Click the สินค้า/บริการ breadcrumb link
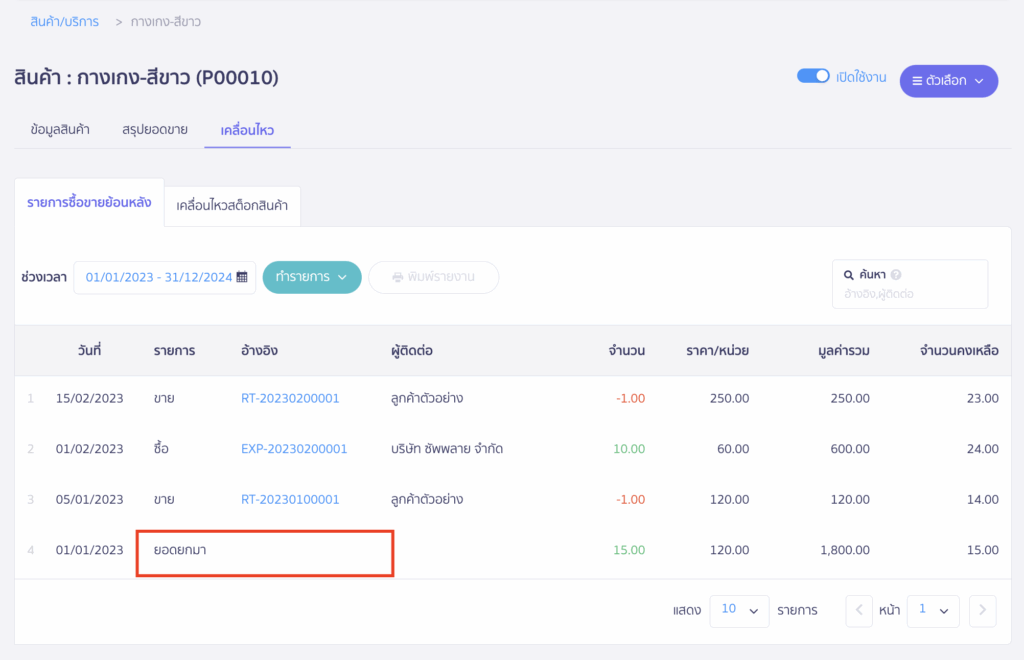The height and width of the screenshot is (660, 1024). click(x=65, y=21)
